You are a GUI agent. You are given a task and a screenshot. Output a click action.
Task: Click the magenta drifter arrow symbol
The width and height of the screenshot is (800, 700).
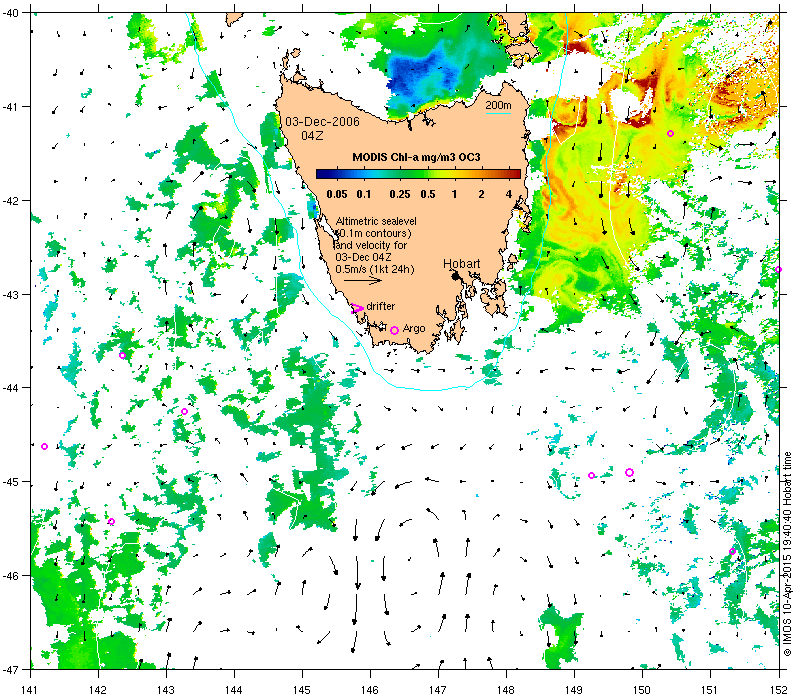357,308
